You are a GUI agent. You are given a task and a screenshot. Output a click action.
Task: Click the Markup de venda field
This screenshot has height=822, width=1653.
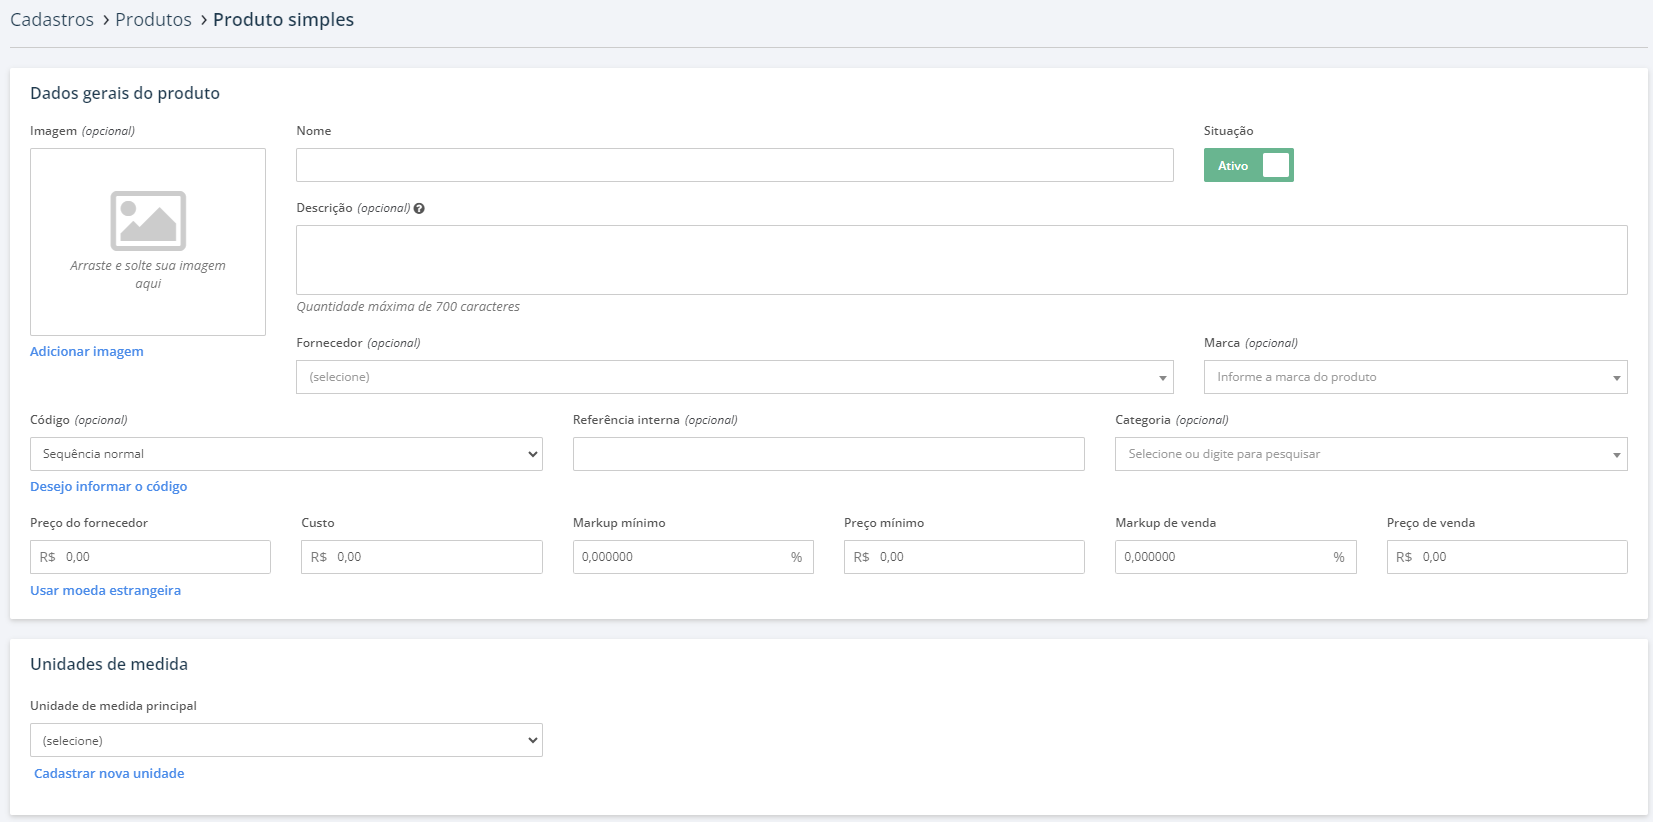1236,557
